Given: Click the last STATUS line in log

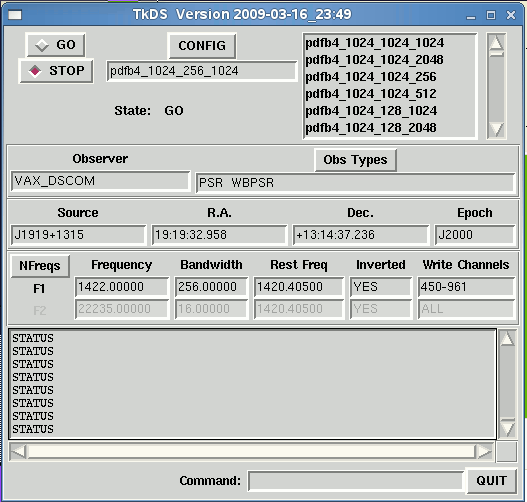Looking at the screenshot, I should coord(33,429).
